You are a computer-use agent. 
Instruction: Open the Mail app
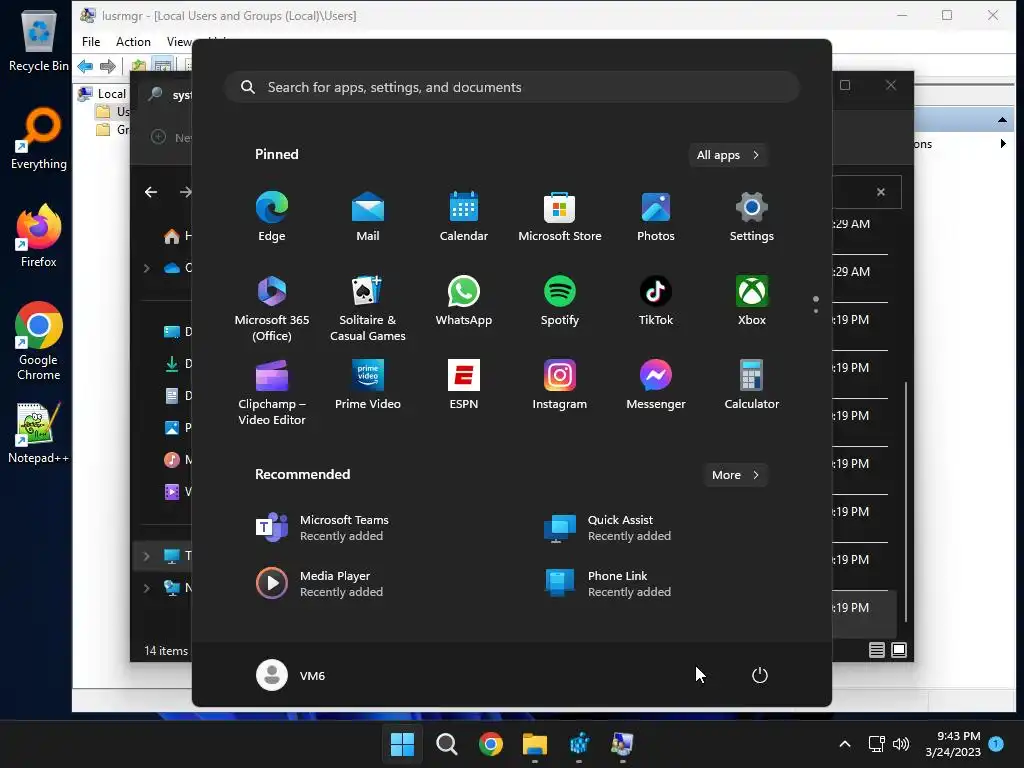point(368,217)
